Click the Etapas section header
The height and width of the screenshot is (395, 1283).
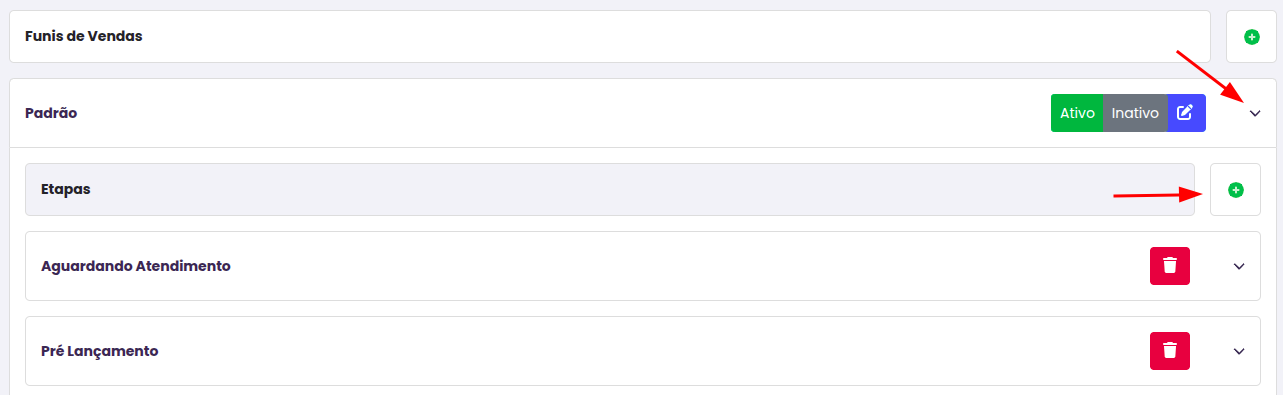tap(66, 189)
